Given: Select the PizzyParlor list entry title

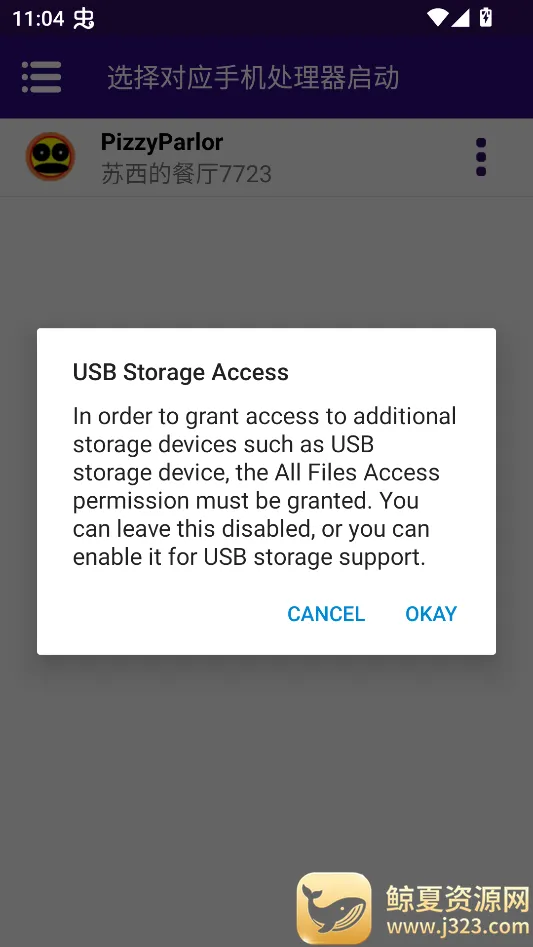Looking at the screenshot, I should (162, 142).
